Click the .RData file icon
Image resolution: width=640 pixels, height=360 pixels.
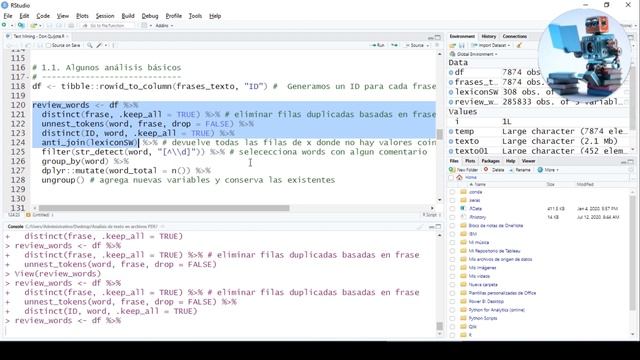463,209
